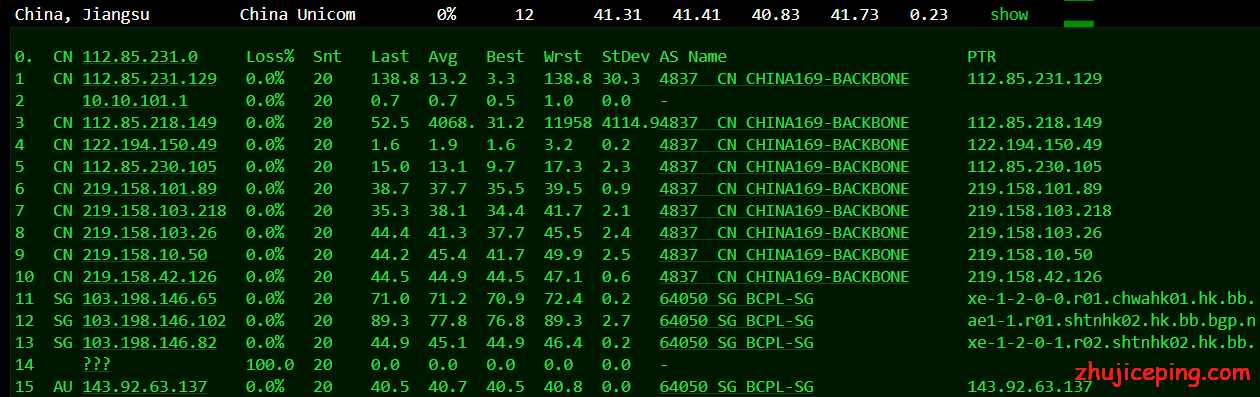Screen dimensions: 1260x397
Task: Click the "AS Name" column header
Action: pyautogui.click(x=693, y=57)
